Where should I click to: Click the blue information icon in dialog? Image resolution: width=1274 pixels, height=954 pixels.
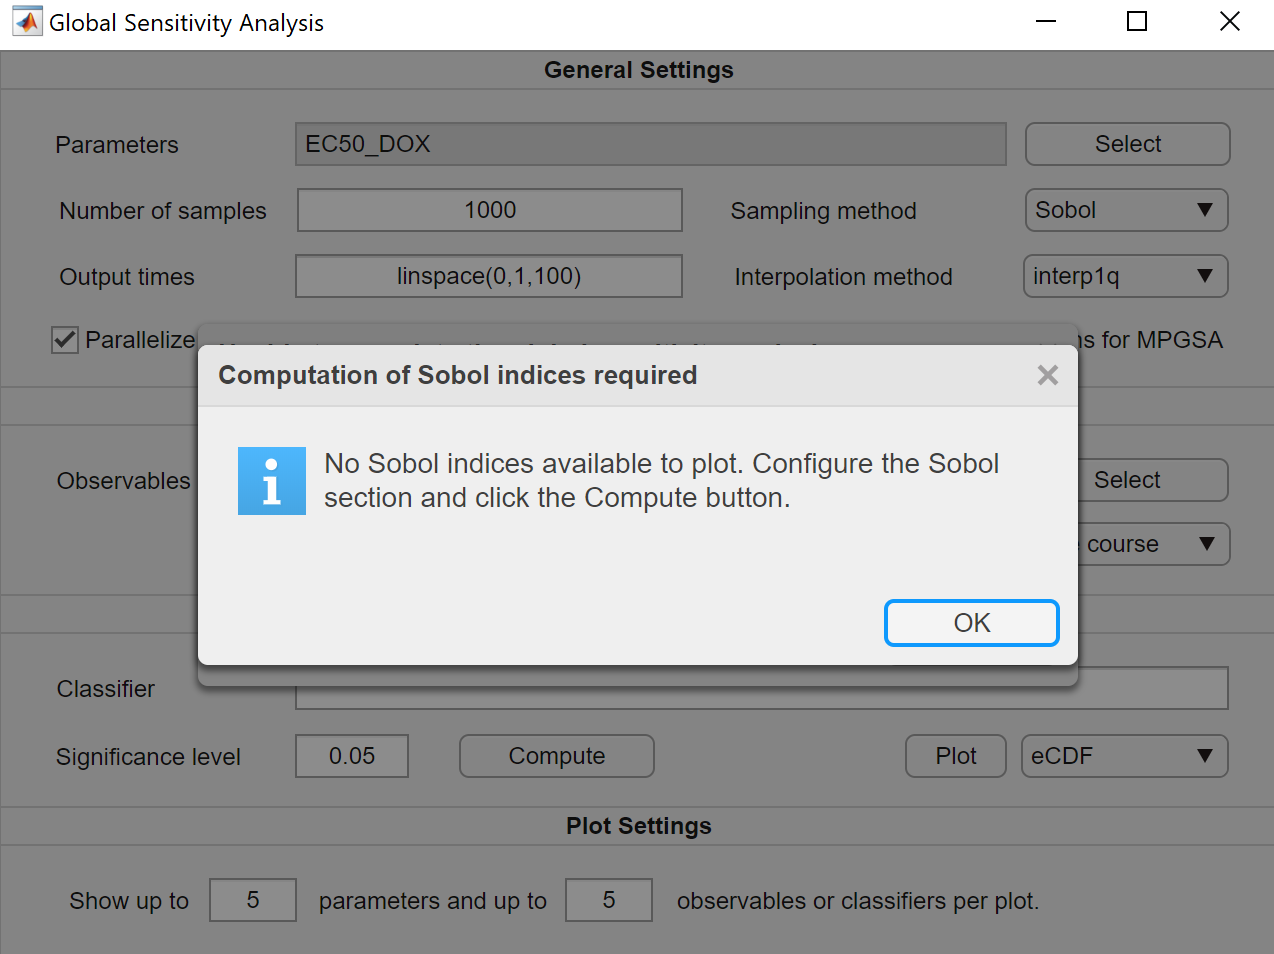[x=272, y=481]
